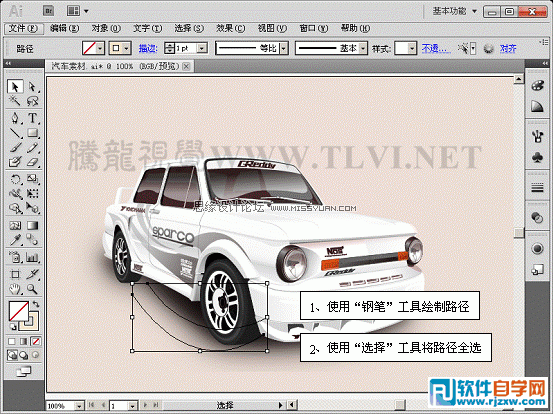
Task: Open the stroke color dropdown in control bar
Action: pos(127,48)
